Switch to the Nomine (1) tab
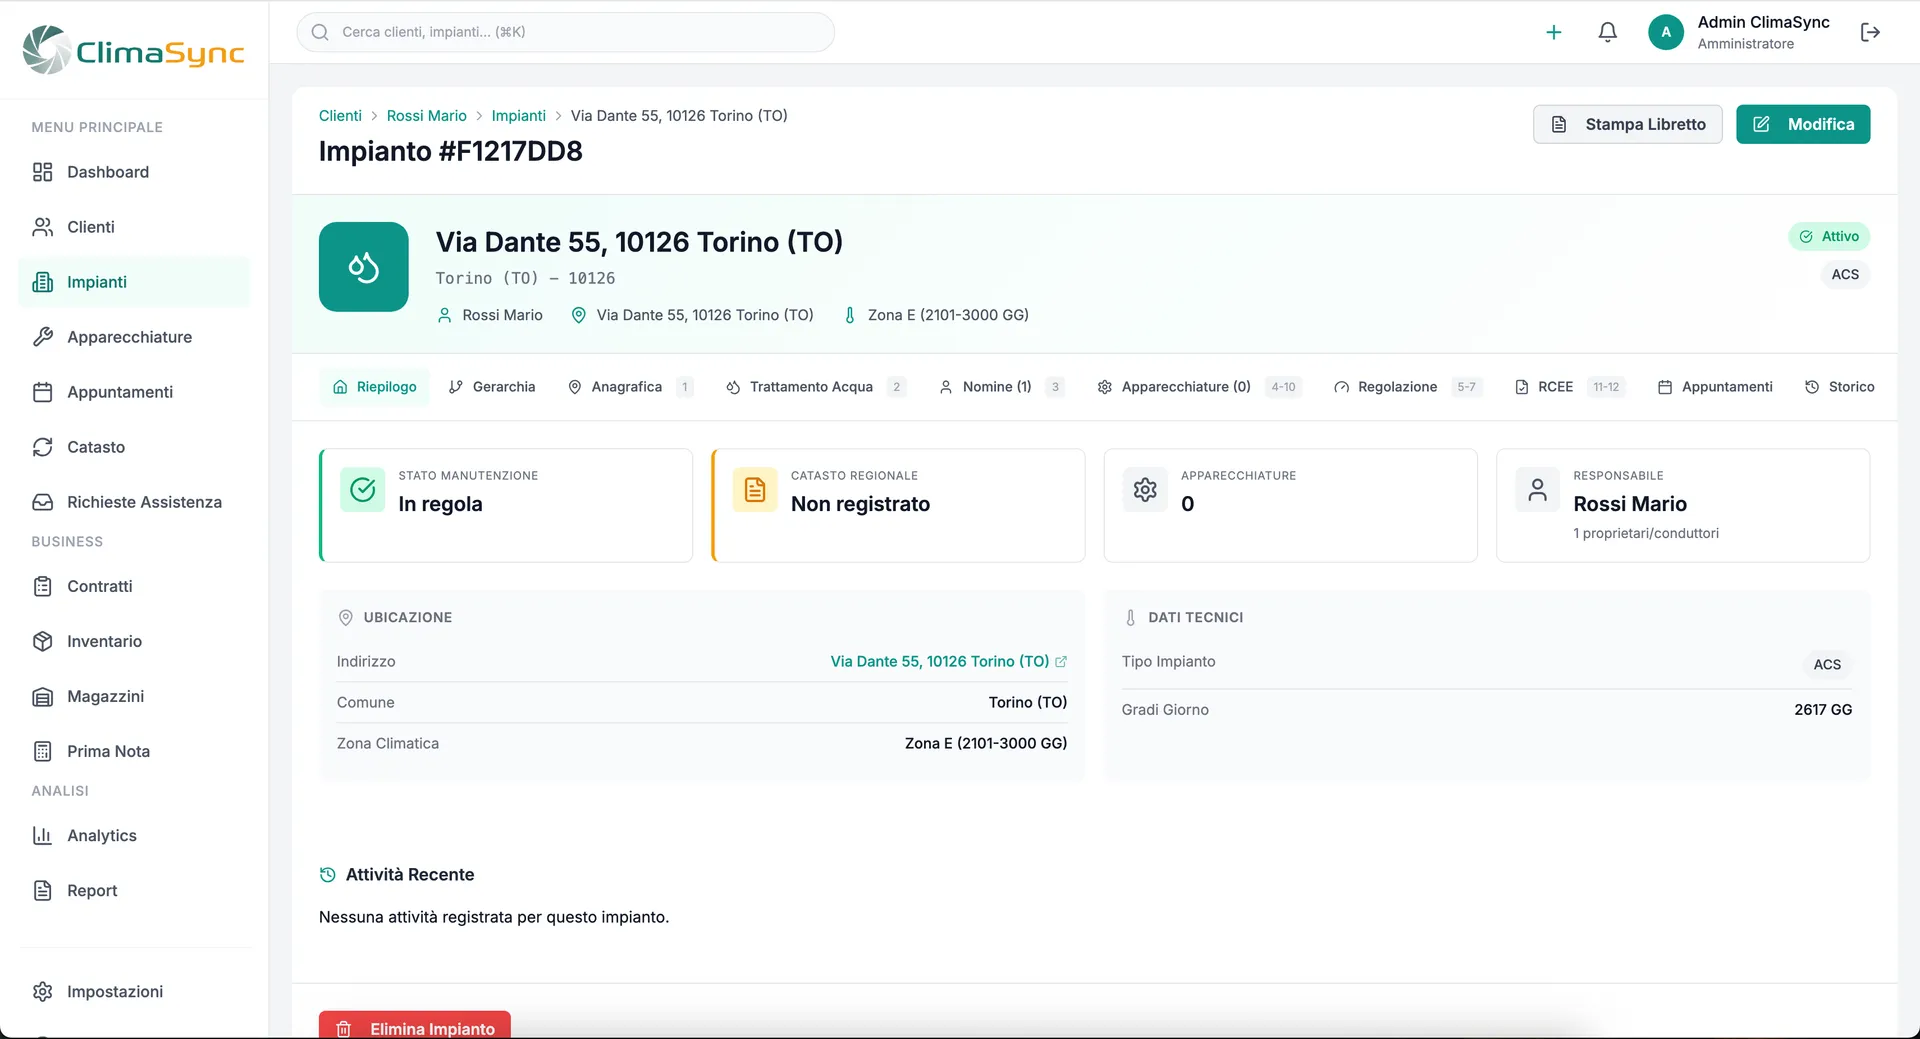The image size is (1920, 1039). coord(1001,387)
